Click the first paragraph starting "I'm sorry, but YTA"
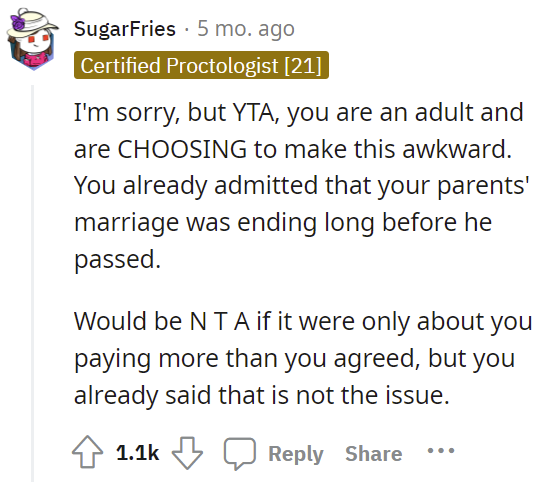 301,186
